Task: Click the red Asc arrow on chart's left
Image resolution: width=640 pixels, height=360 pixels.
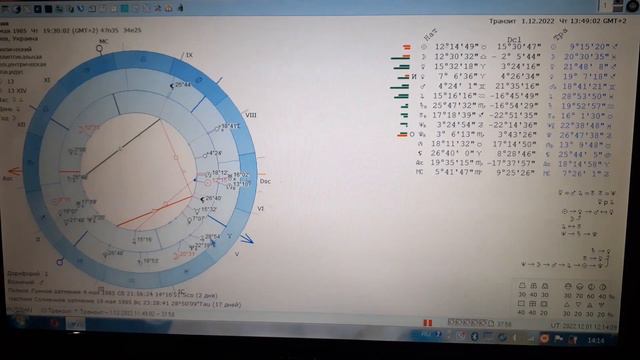Action: tap(15, 171)
